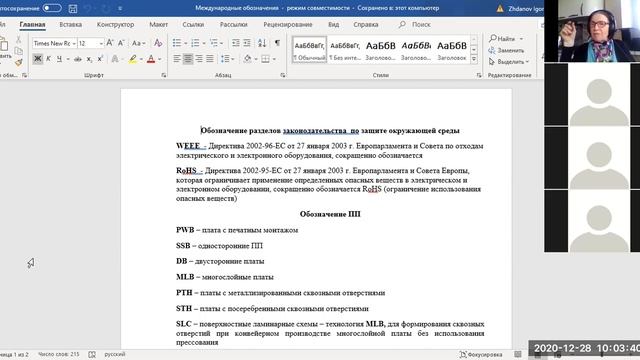Open the highlight color dropdown arrow
The image size is (640, 360).
tap(141, 60)
